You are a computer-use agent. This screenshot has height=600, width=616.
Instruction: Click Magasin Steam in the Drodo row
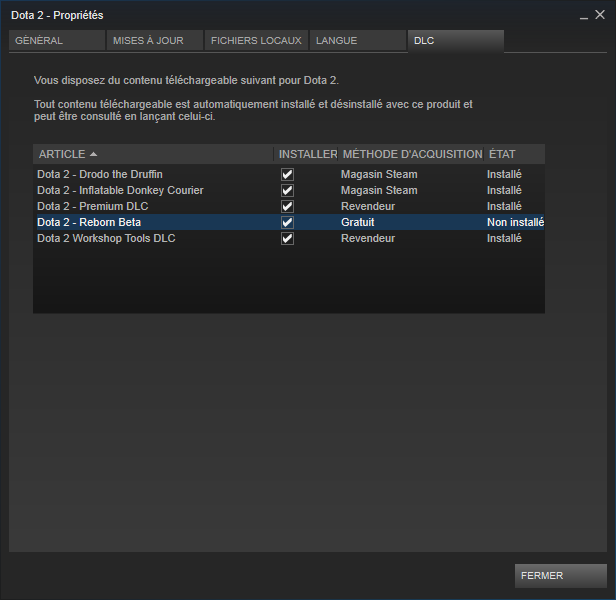click(379, 174)
